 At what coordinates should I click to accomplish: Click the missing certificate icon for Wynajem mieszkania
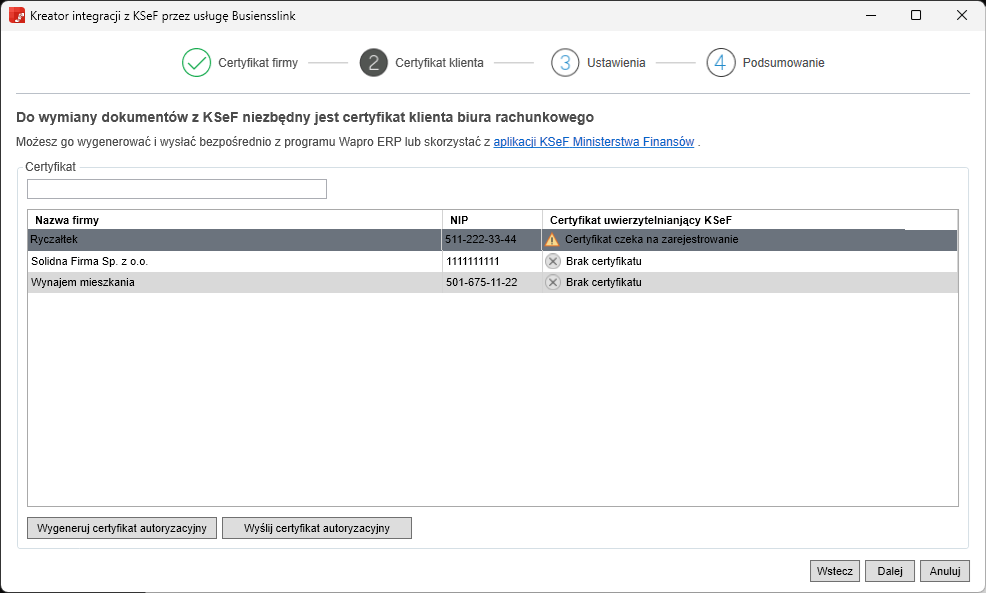(552, 282)
